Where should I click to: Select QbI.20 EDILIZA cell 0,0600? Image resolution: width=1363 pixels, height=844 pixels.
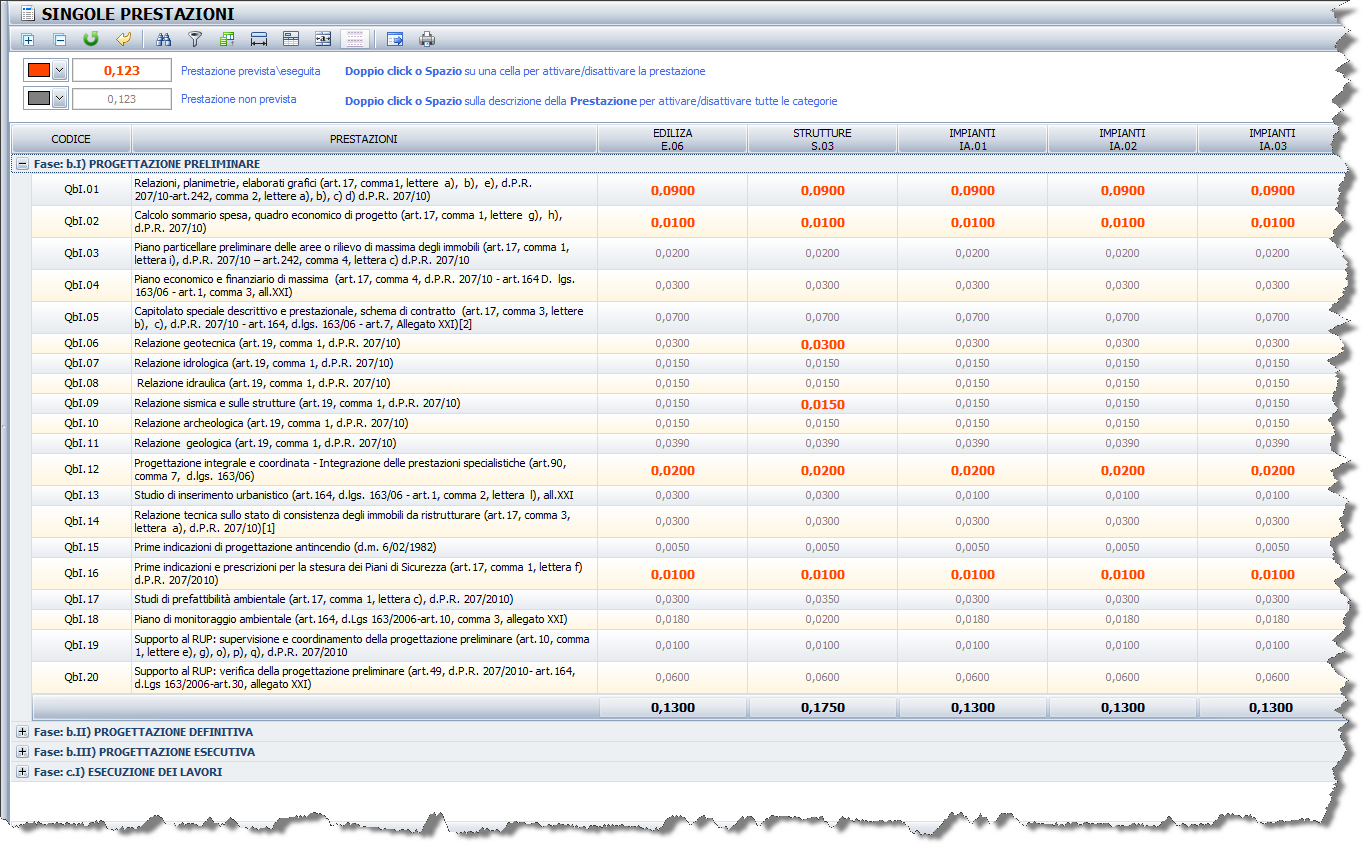pyautogui.click(x=672, y=678)
